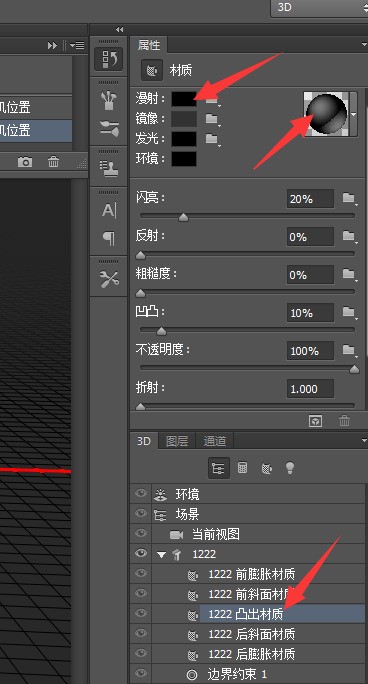
Task: Open texture folder for 凹凸
Action: click(349, 312)
